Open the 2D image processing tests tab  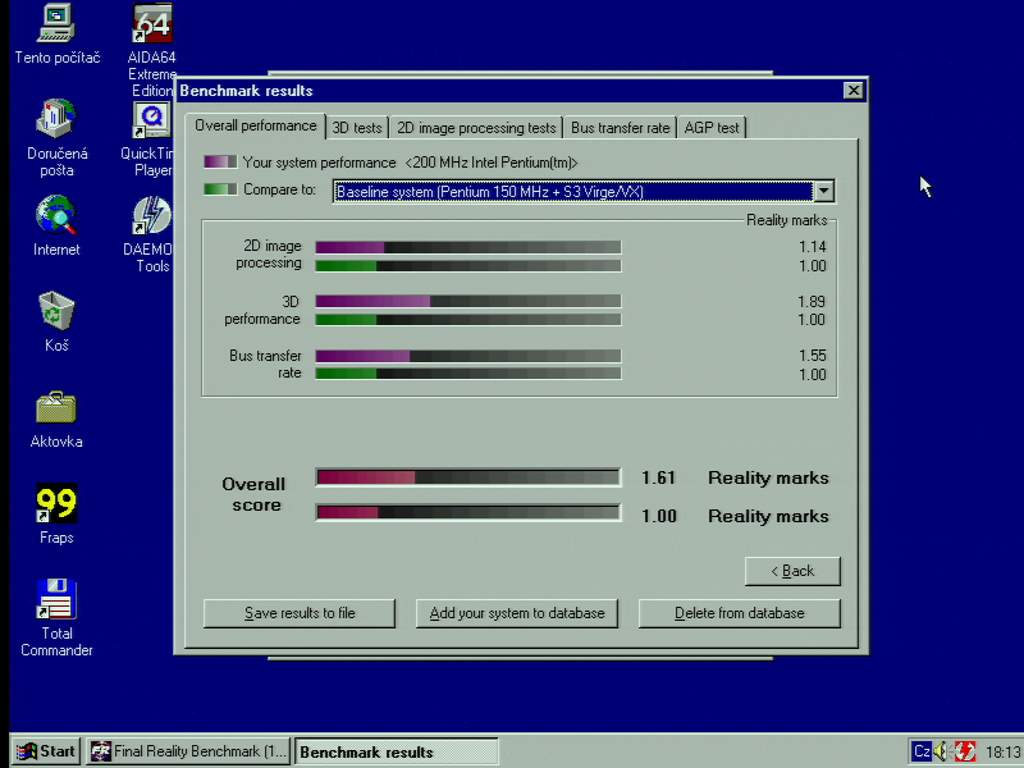[476, 127]
